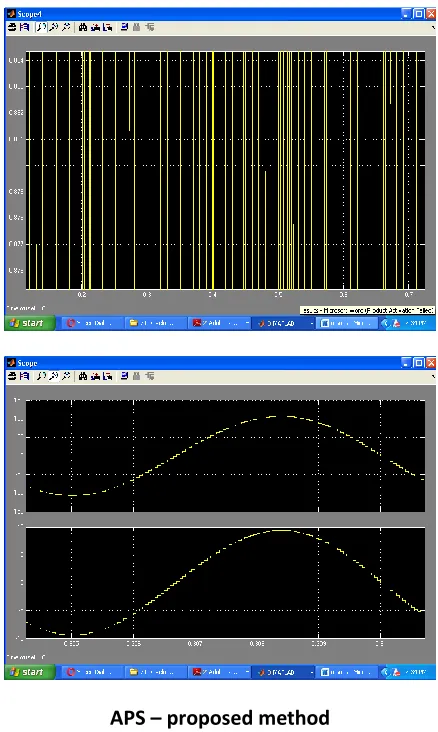
Task: Click signal selection icon in lower Scope
Action: pos(149,376)
